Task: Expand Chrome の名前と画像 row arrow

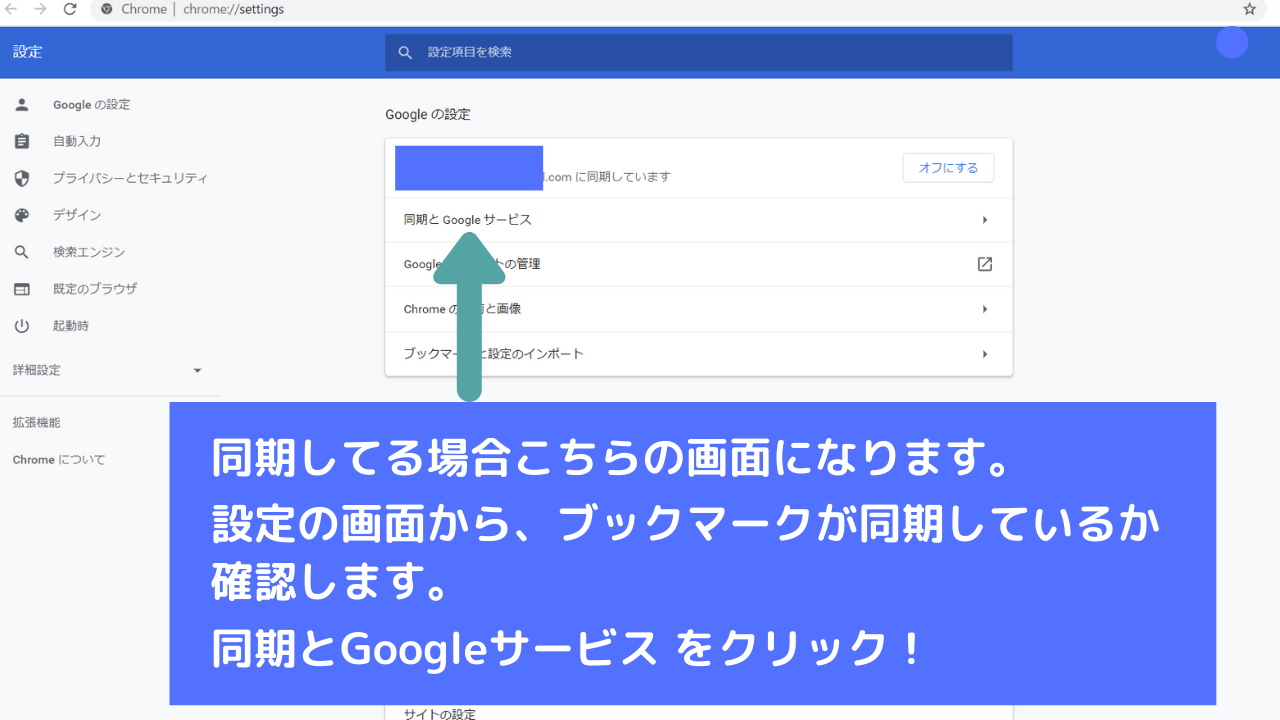Action: tap(985, 309)
